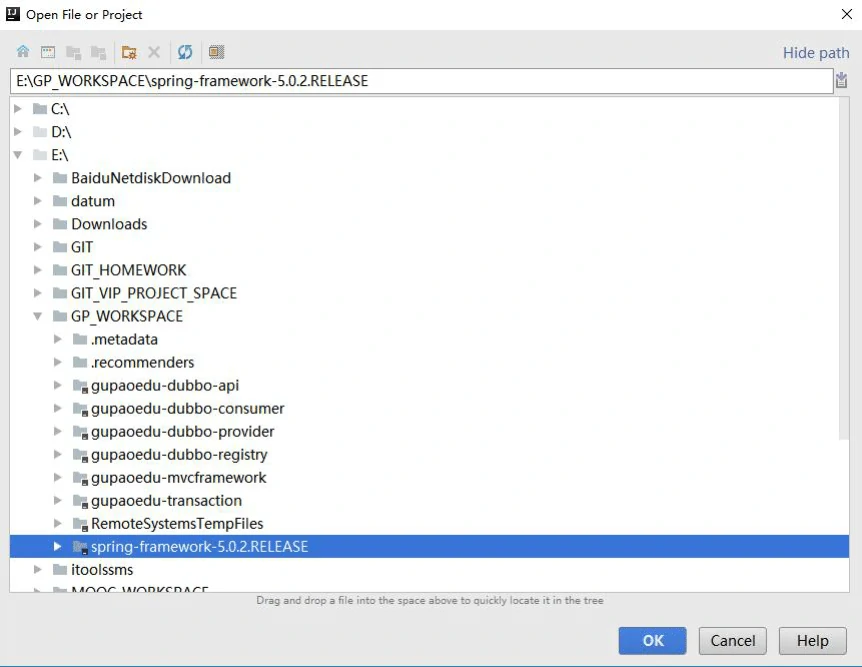This screenshot has width=862, height=667.
Task: Open path history icon beside path field
Action: 841,81
